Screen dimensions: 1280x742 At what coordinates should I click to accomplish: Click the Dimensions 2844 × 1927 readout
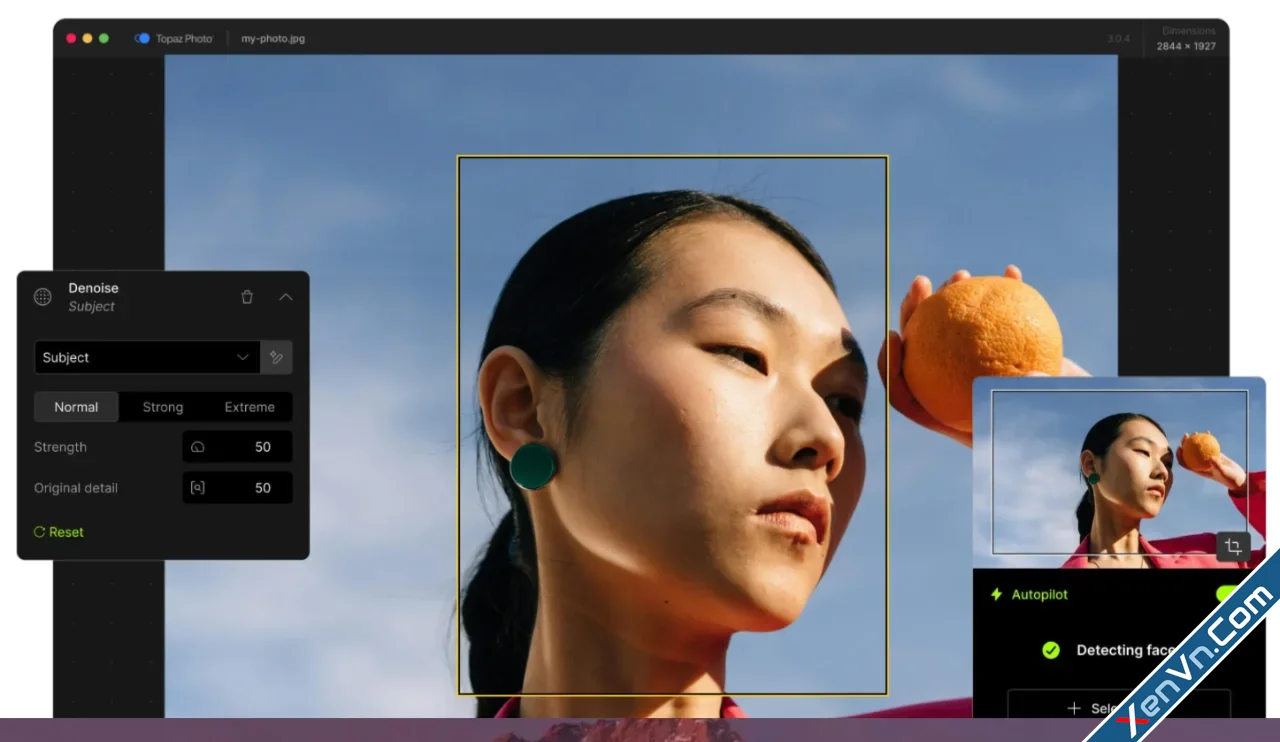click(1187, 39)
